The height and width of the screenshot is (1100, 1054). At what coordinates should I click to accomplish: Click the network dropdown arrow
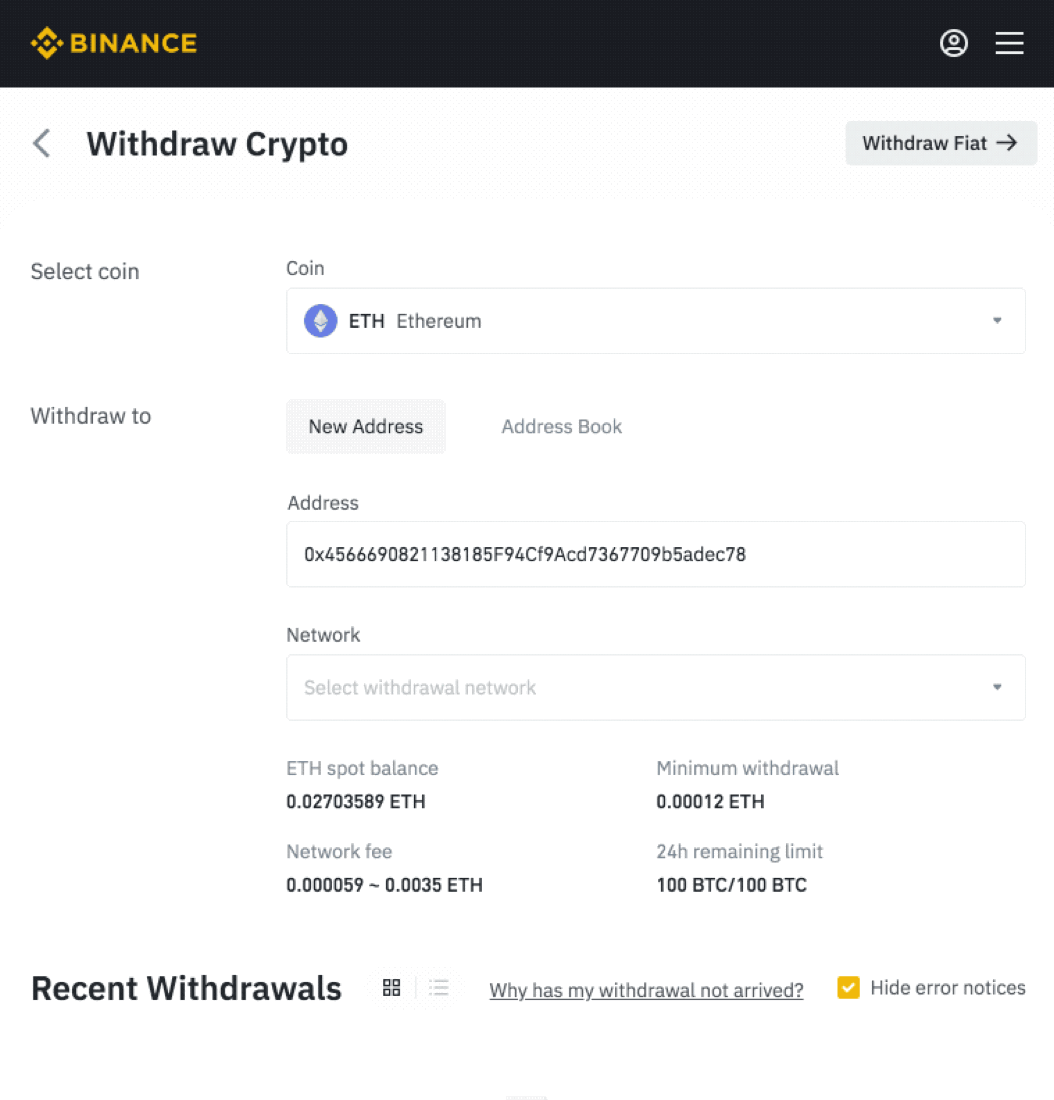[x=997, y=687]
